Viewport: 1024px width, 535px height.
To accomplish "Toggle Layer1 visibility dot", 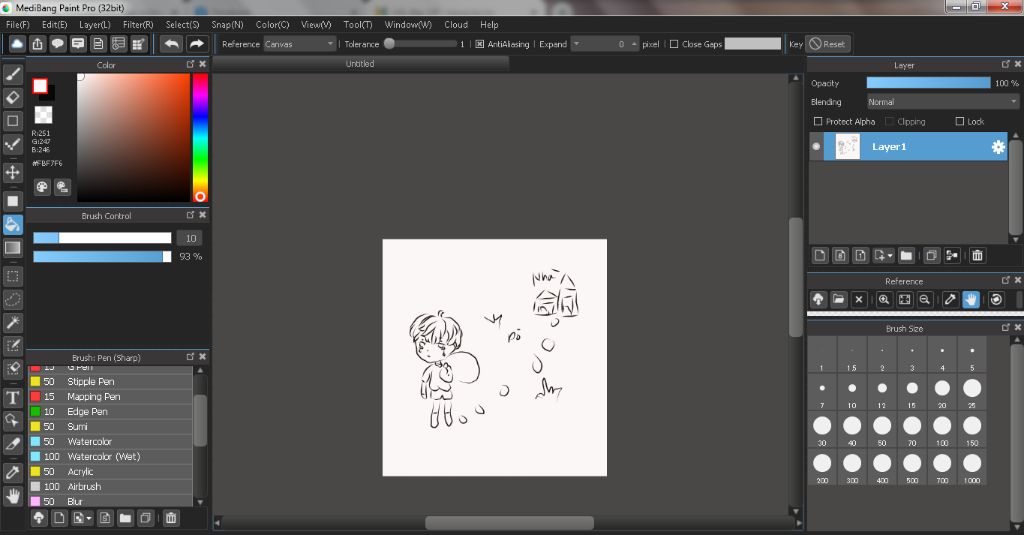I will [x=816, y=146].
